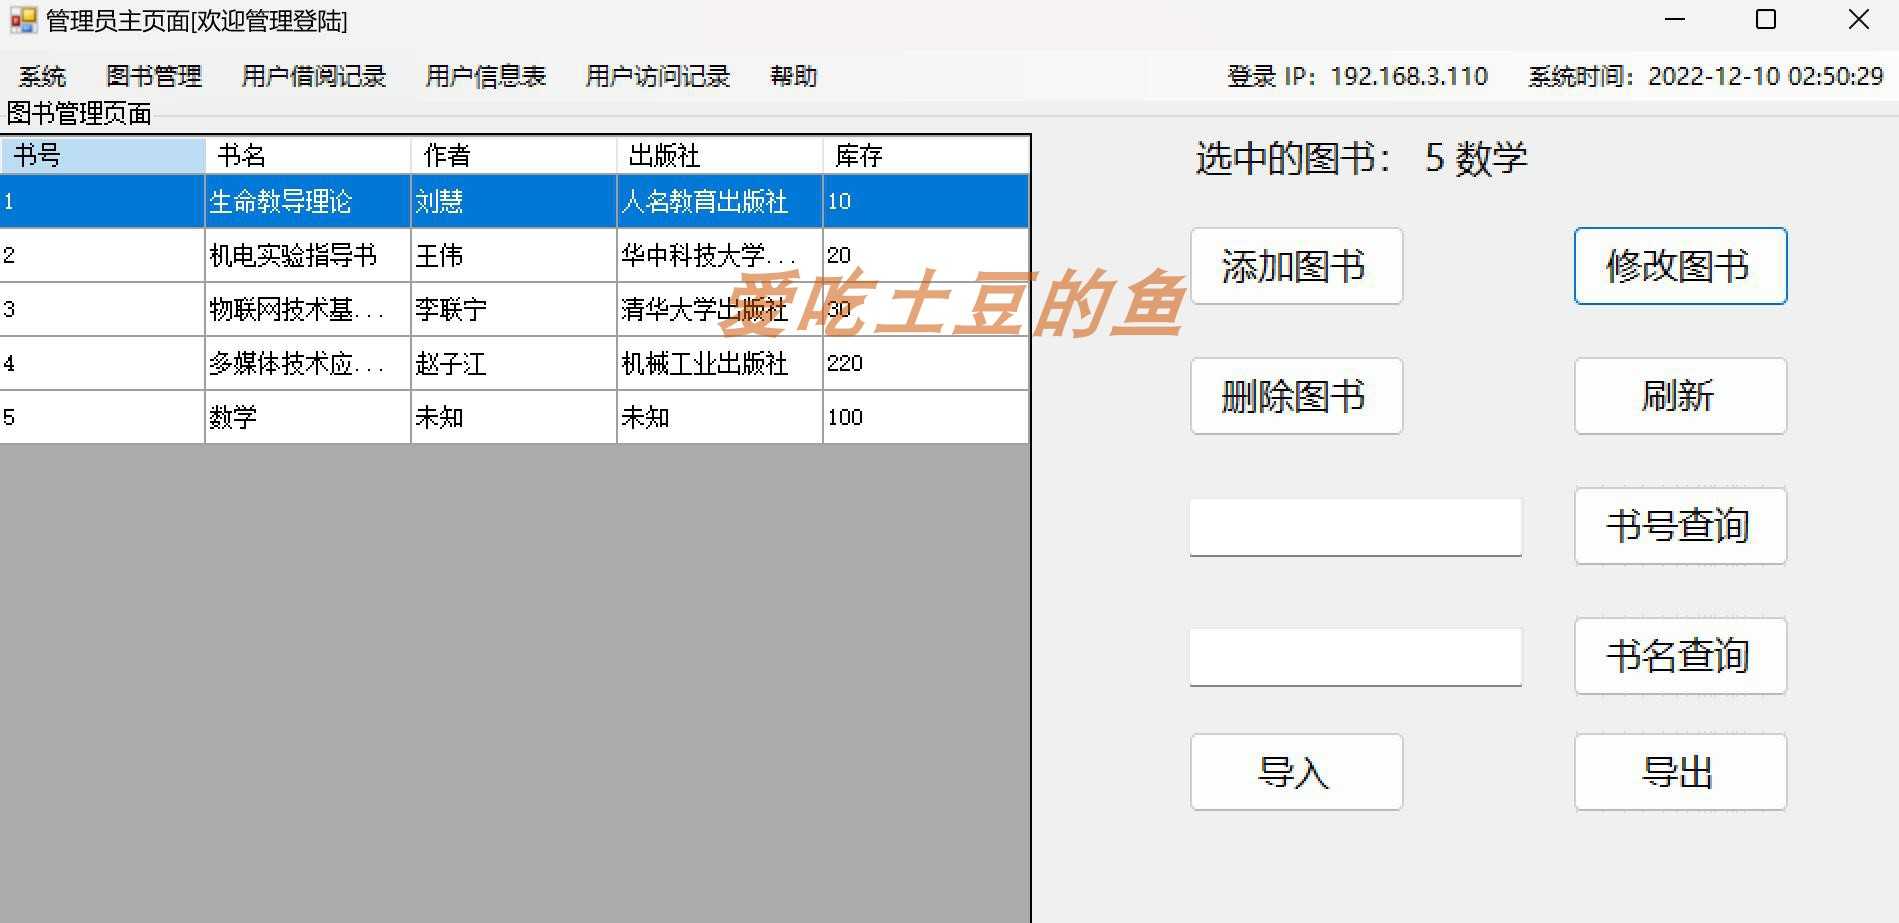Viewport: 1899px width, 923px height.
Task: Click the 导入 button to import data
Action: (1295, 772)
